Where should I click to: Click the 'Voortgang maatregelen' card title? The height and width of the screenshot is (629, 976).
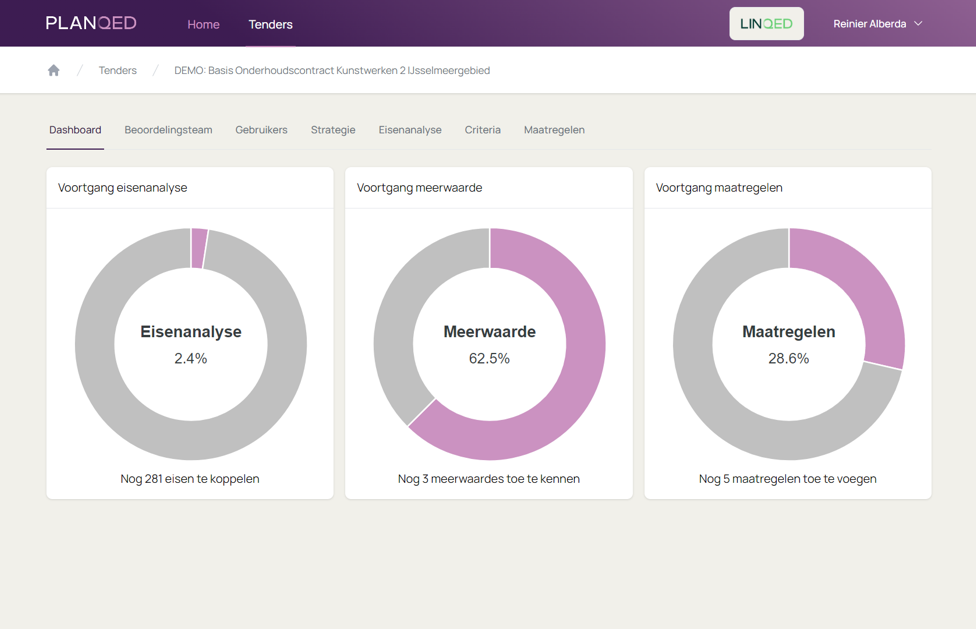point(719,188)
